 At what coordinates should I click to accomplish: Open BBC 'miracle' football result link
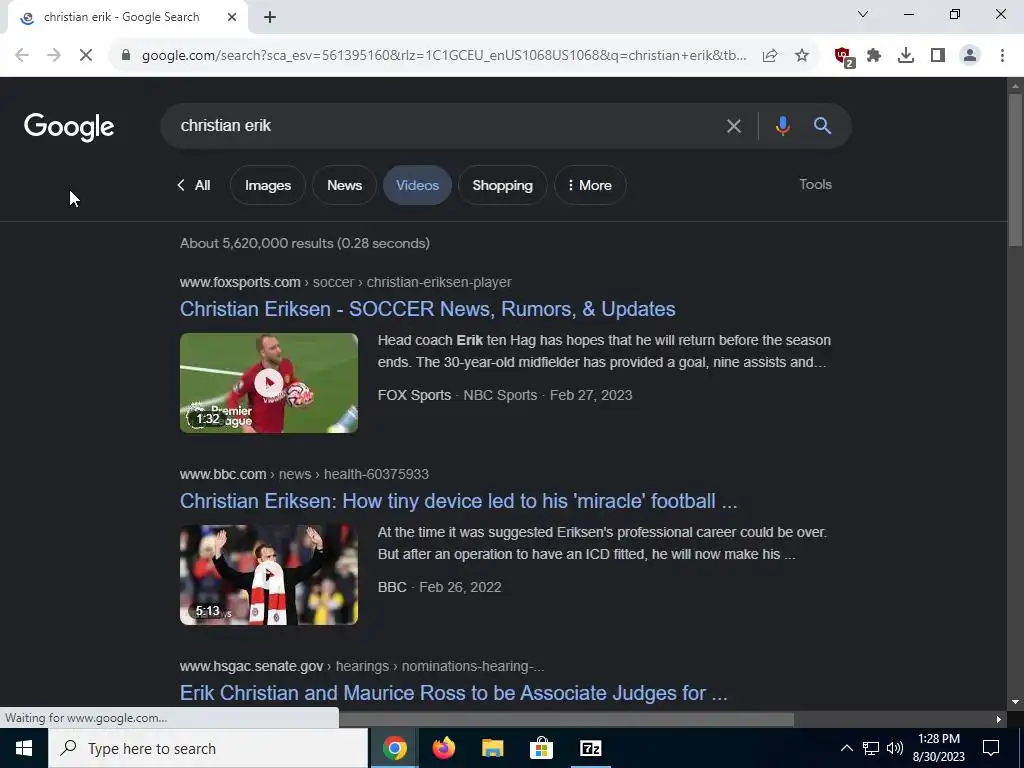click(x=458, y=501)
